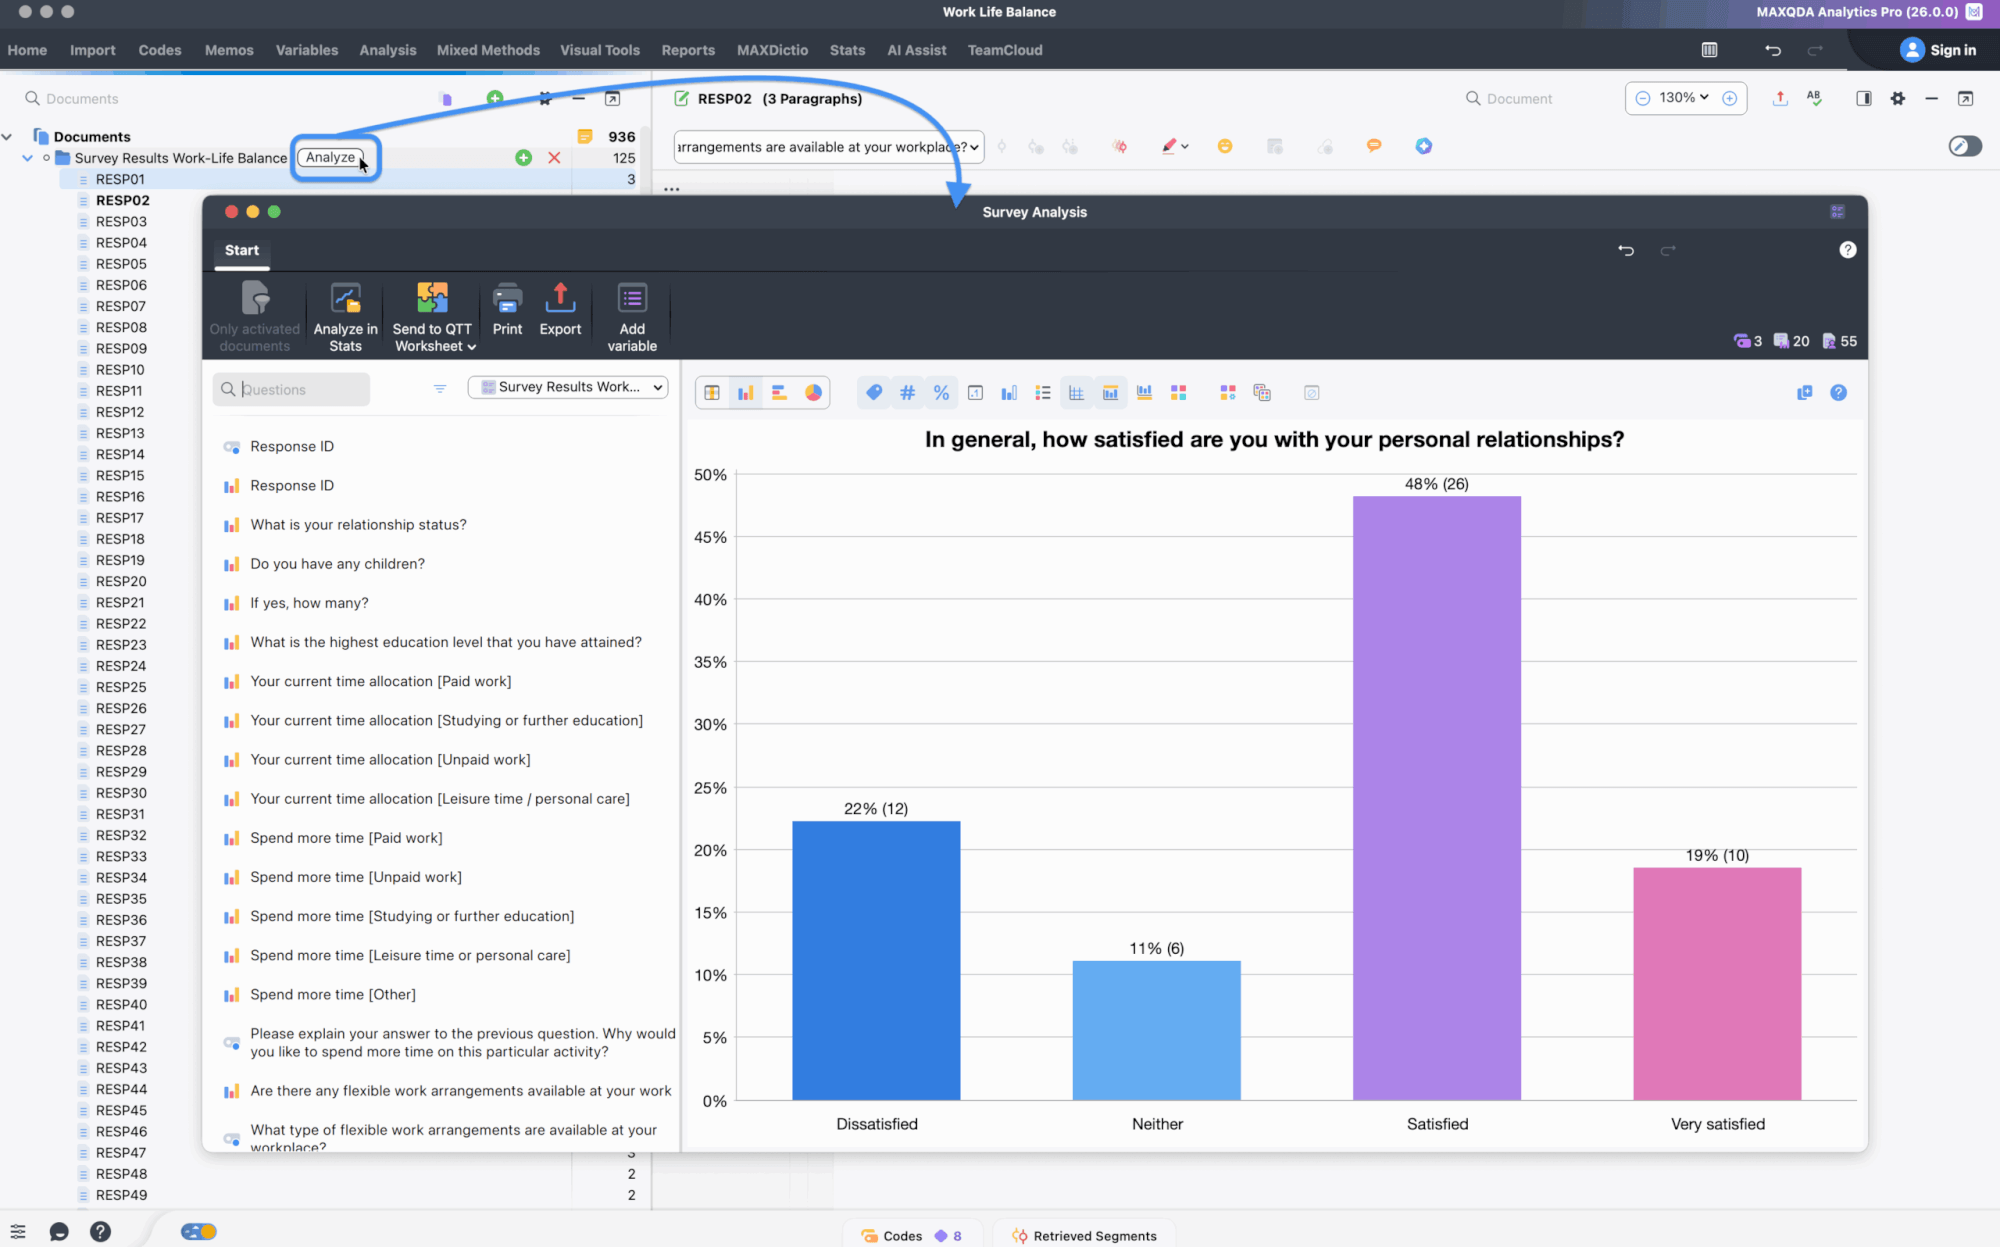Image resolution: width=2000 pixels, height=1247 pixels.
Task: Open Send to QTT Worksheet
Action: click(432, 315)
